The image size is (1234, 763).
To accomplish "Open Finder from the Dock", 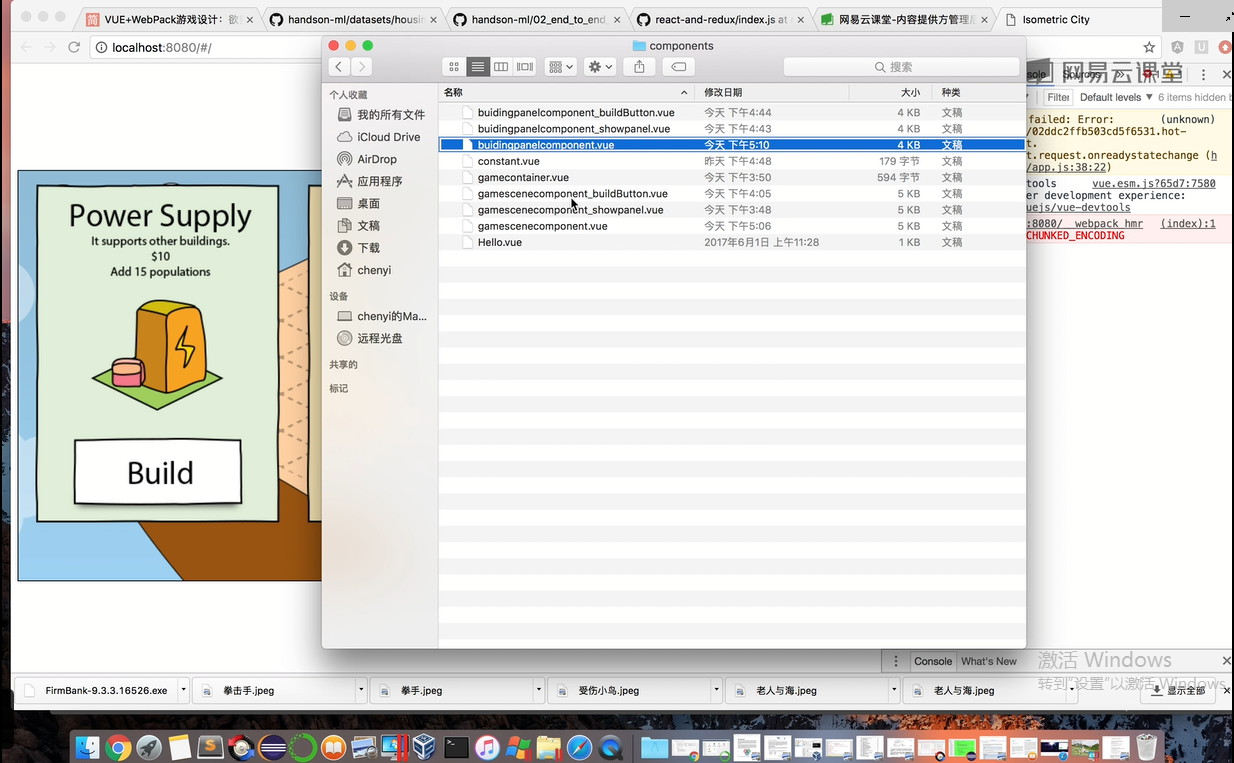I will [88, 747].
